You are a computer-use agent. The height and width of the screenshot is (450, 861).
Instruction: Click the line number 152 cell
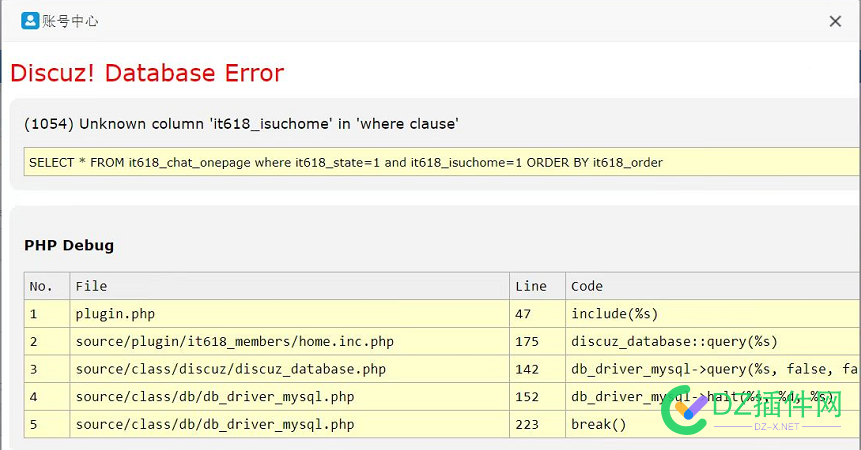pyautogui.click(x=527, y=397)
